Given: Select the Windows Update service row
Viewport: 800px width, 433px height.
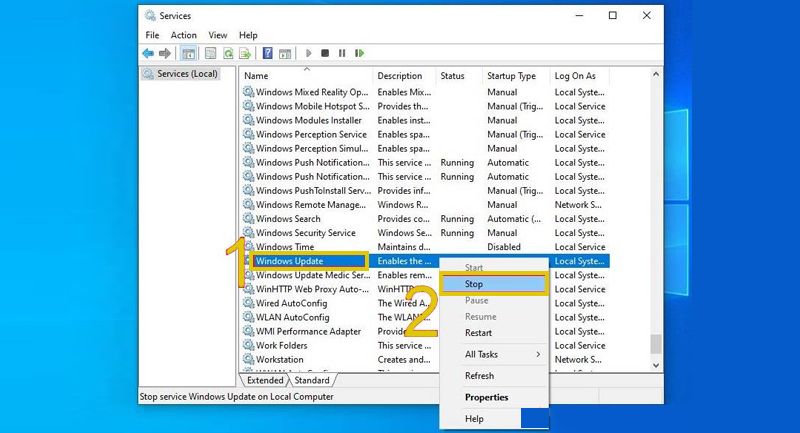Looking at the screenshot, I should 425,261.
